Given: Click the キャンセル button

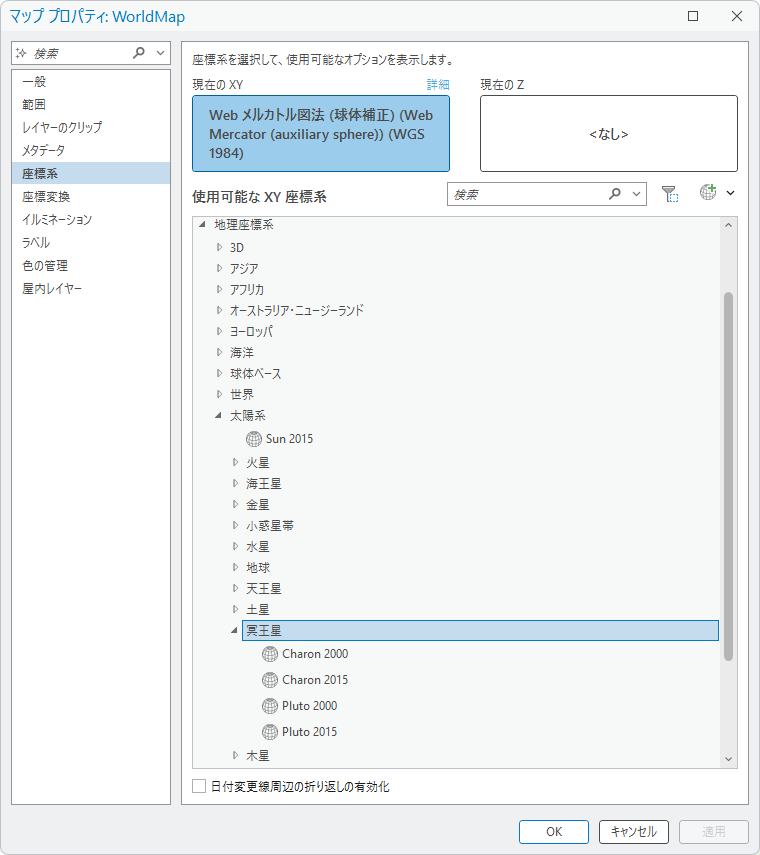Looking at the screenshot, I should point(634,832).
